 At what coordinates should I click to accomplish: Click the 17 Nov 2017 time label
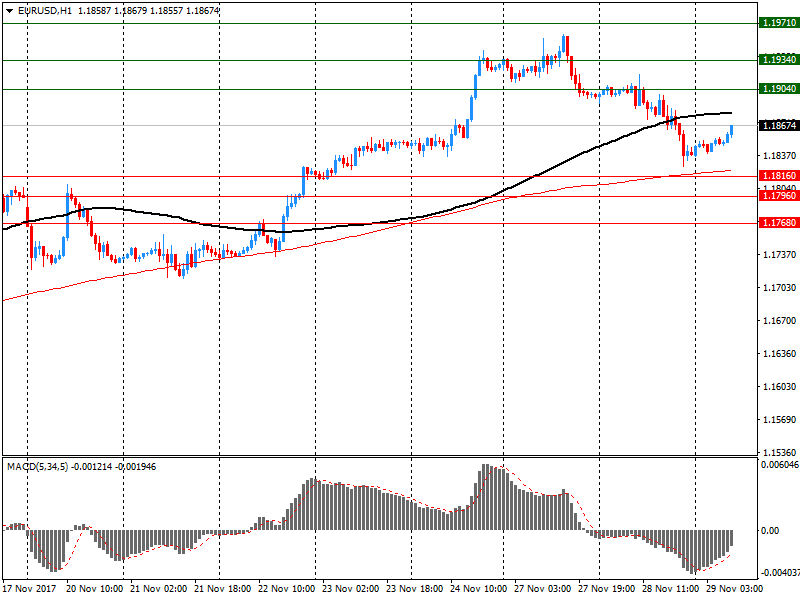tap(29, 589)
